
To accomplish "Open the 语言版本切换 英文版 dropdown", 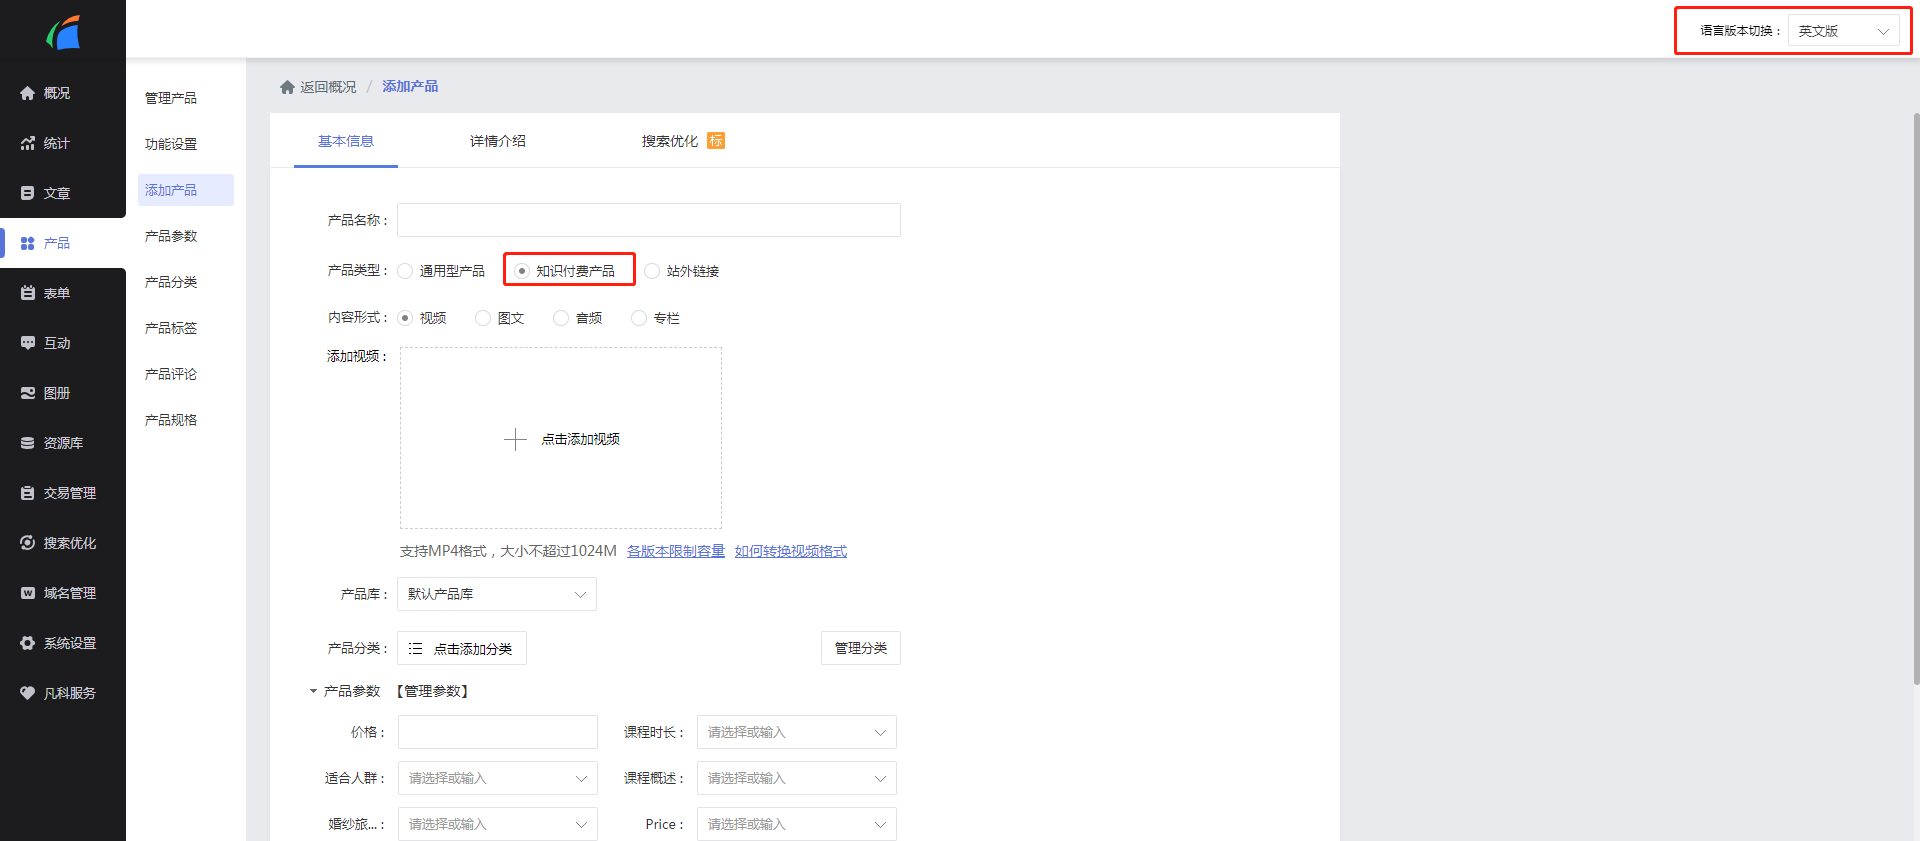I will tap(1843, 31).
